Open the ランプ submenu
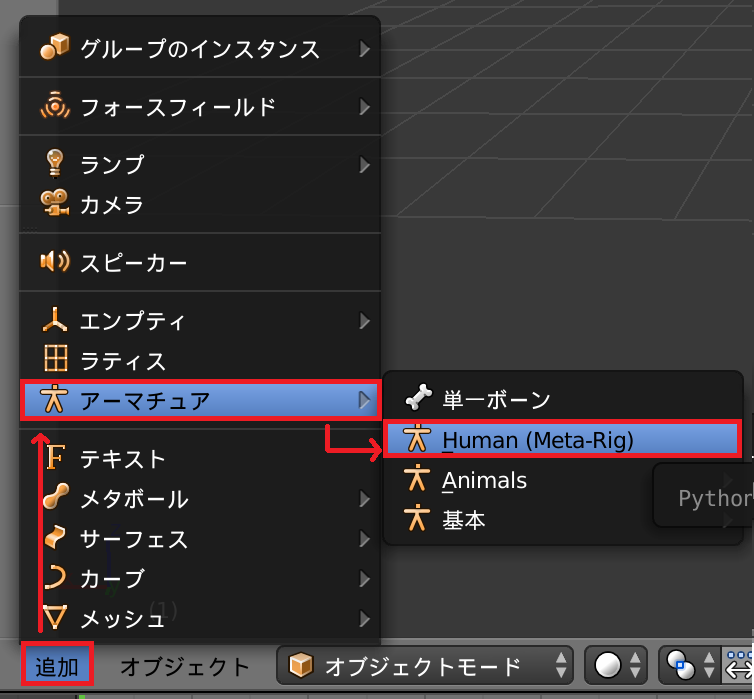Screen dimensions: 754x699 (200, 165)
